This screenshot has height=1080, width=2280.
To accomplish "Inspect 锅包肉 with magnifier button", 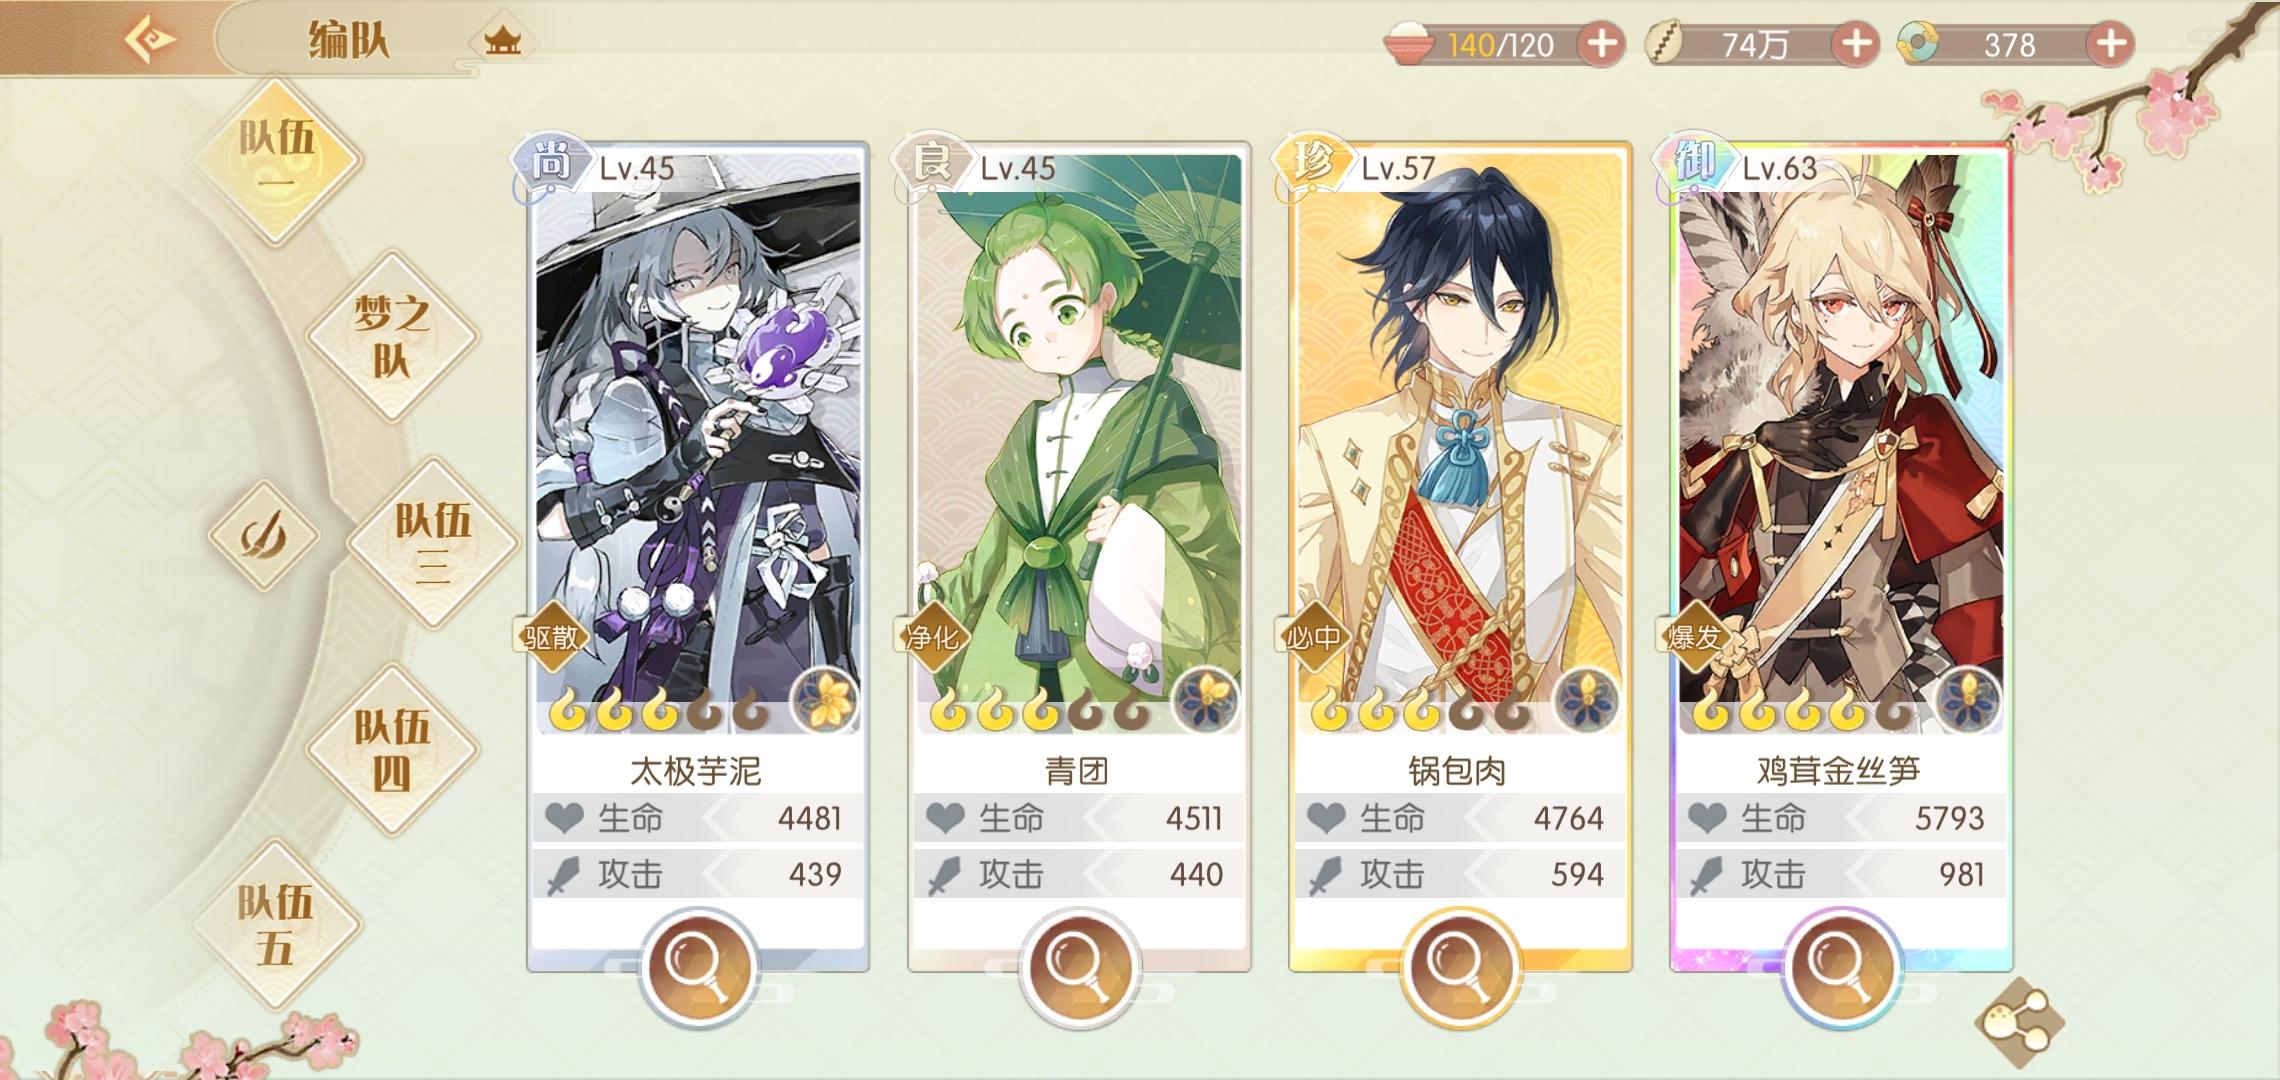I will tap(1459, 967).
